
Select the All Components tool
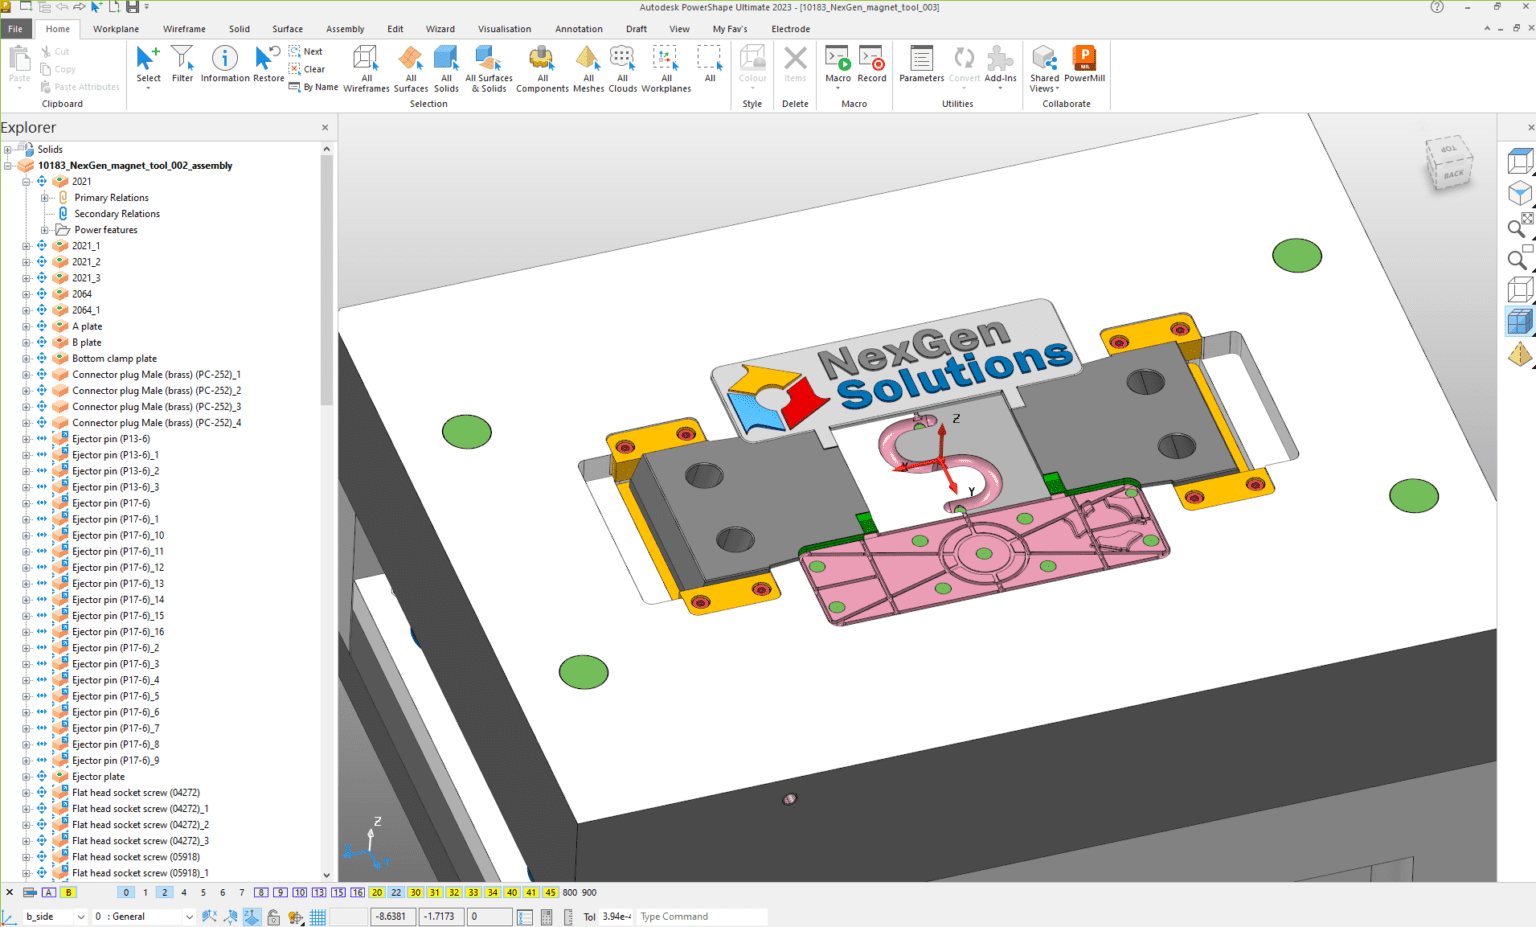(541, 65)
